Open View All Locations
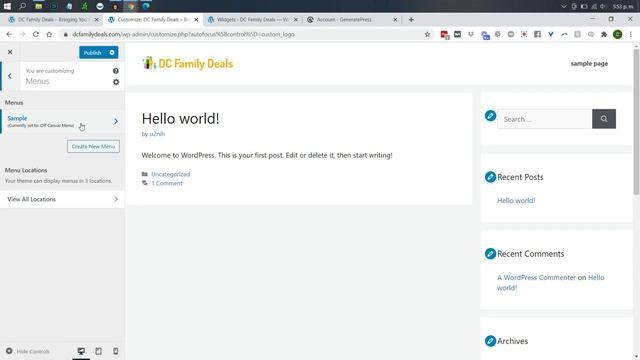The image size is (640, 360). click(62, 199)
